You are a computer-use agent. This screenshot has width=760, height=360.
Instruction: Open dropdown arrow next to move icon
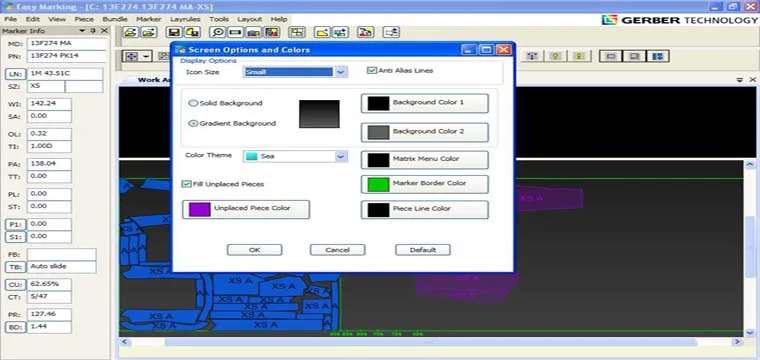pos(146,56)
